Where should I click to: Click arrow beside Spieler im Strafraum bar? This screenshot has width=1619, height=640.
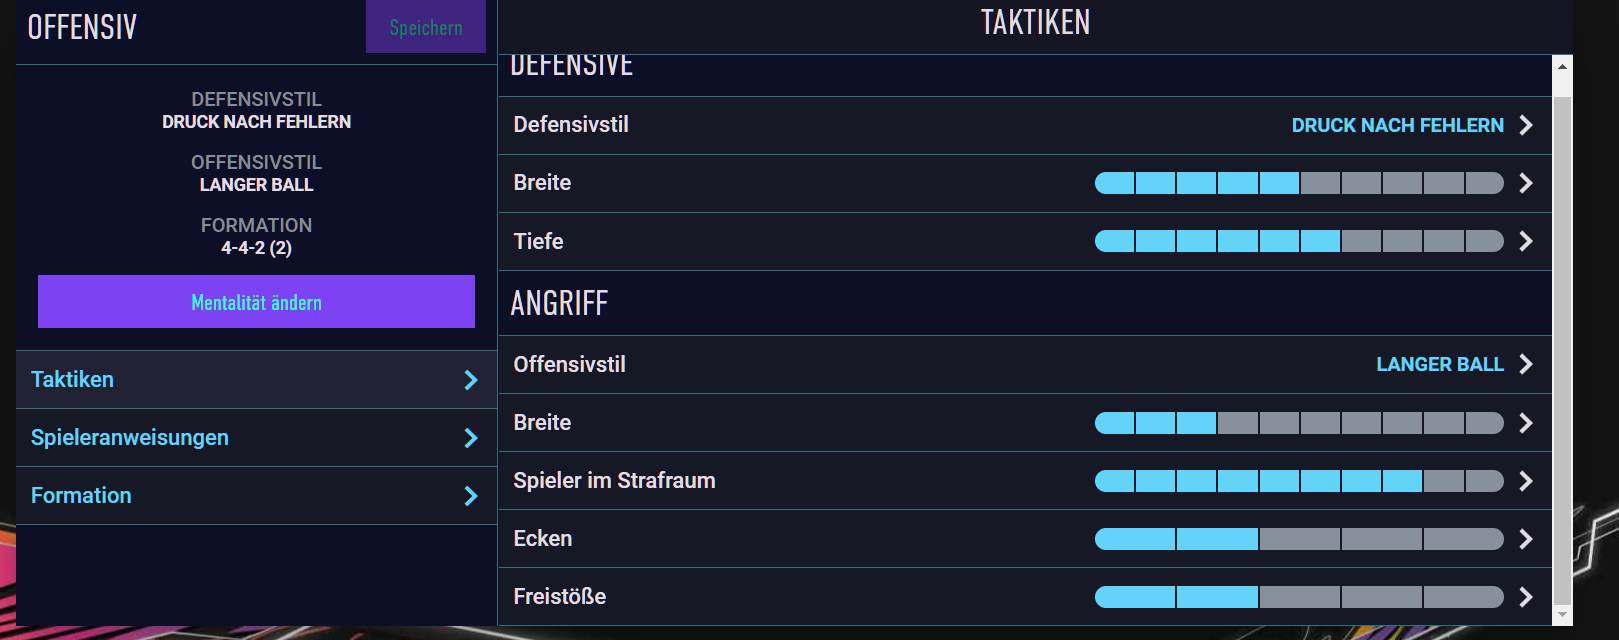(x=1526, y=481)
